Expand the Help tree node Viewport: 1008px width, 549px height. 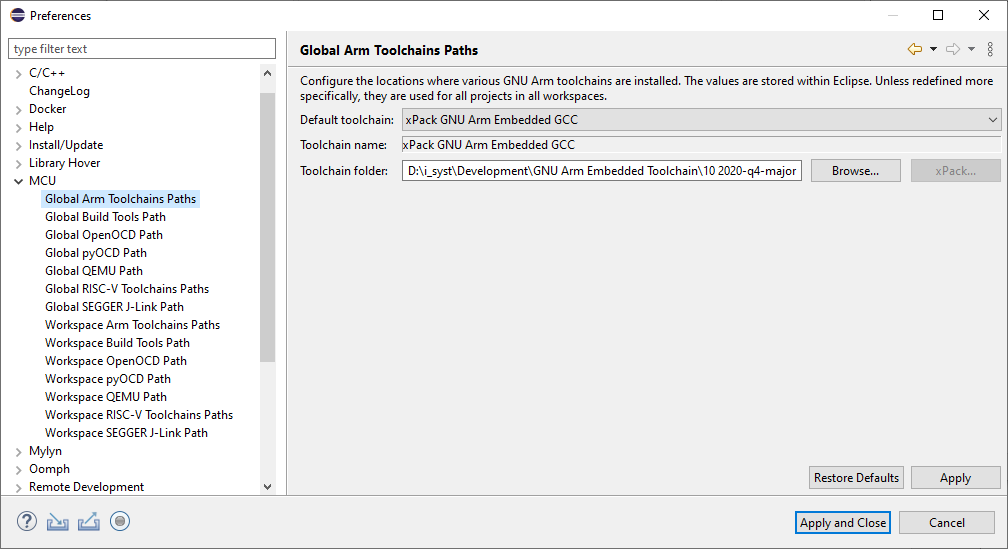click(x=19, y=127)
